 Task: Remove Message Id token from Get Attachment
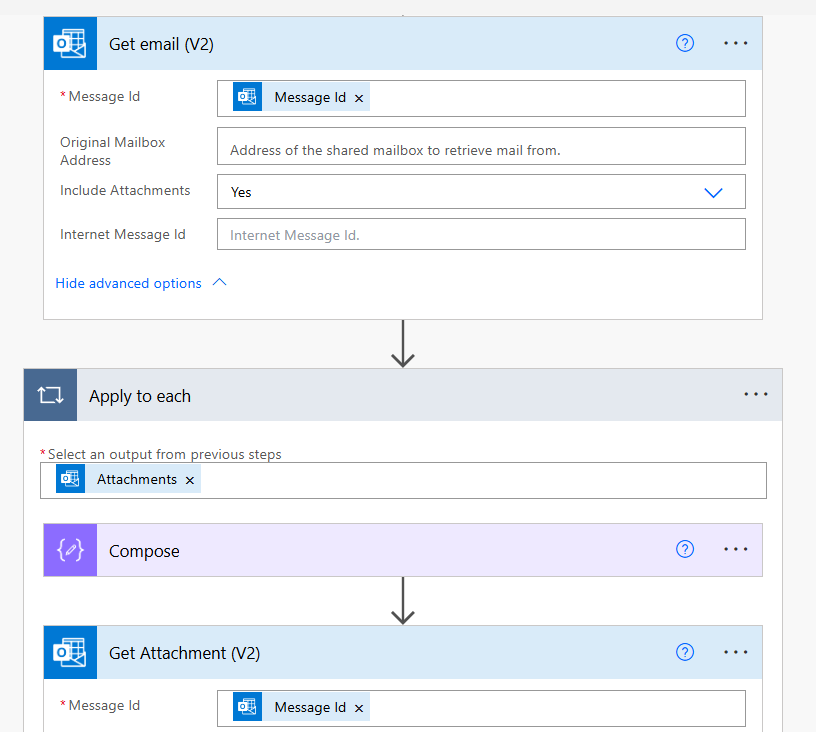coord(359,708)
